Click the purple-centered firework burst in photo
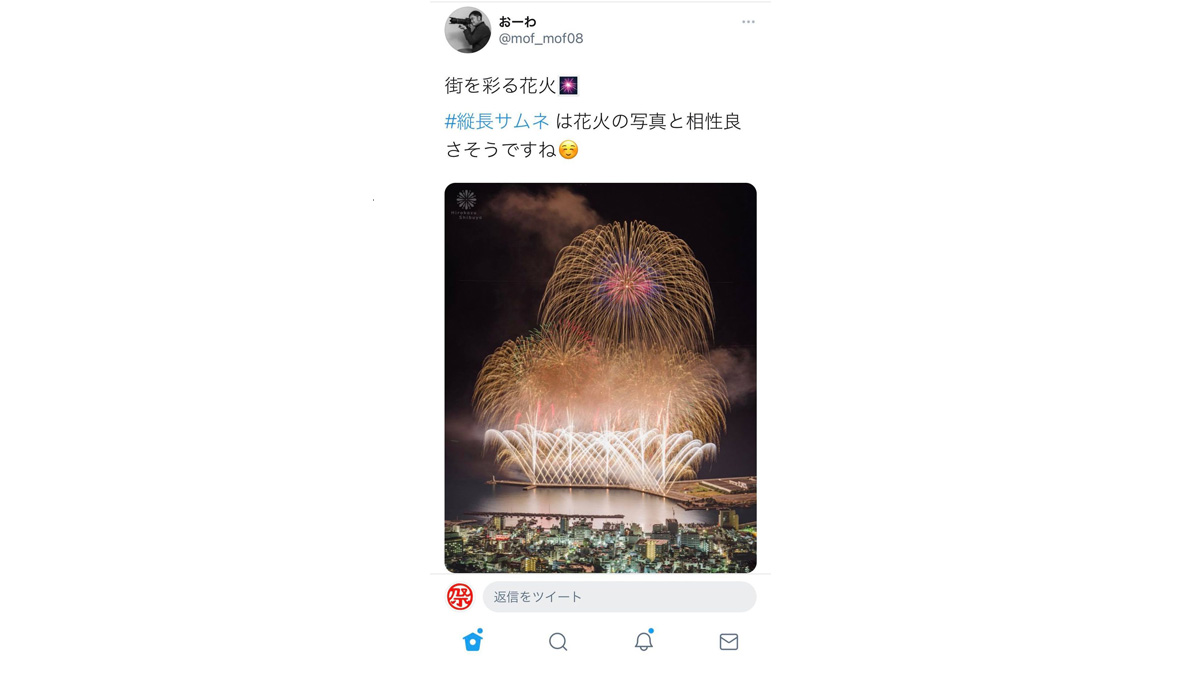This screenshot has height=675, width=1200. pos(627,285)
